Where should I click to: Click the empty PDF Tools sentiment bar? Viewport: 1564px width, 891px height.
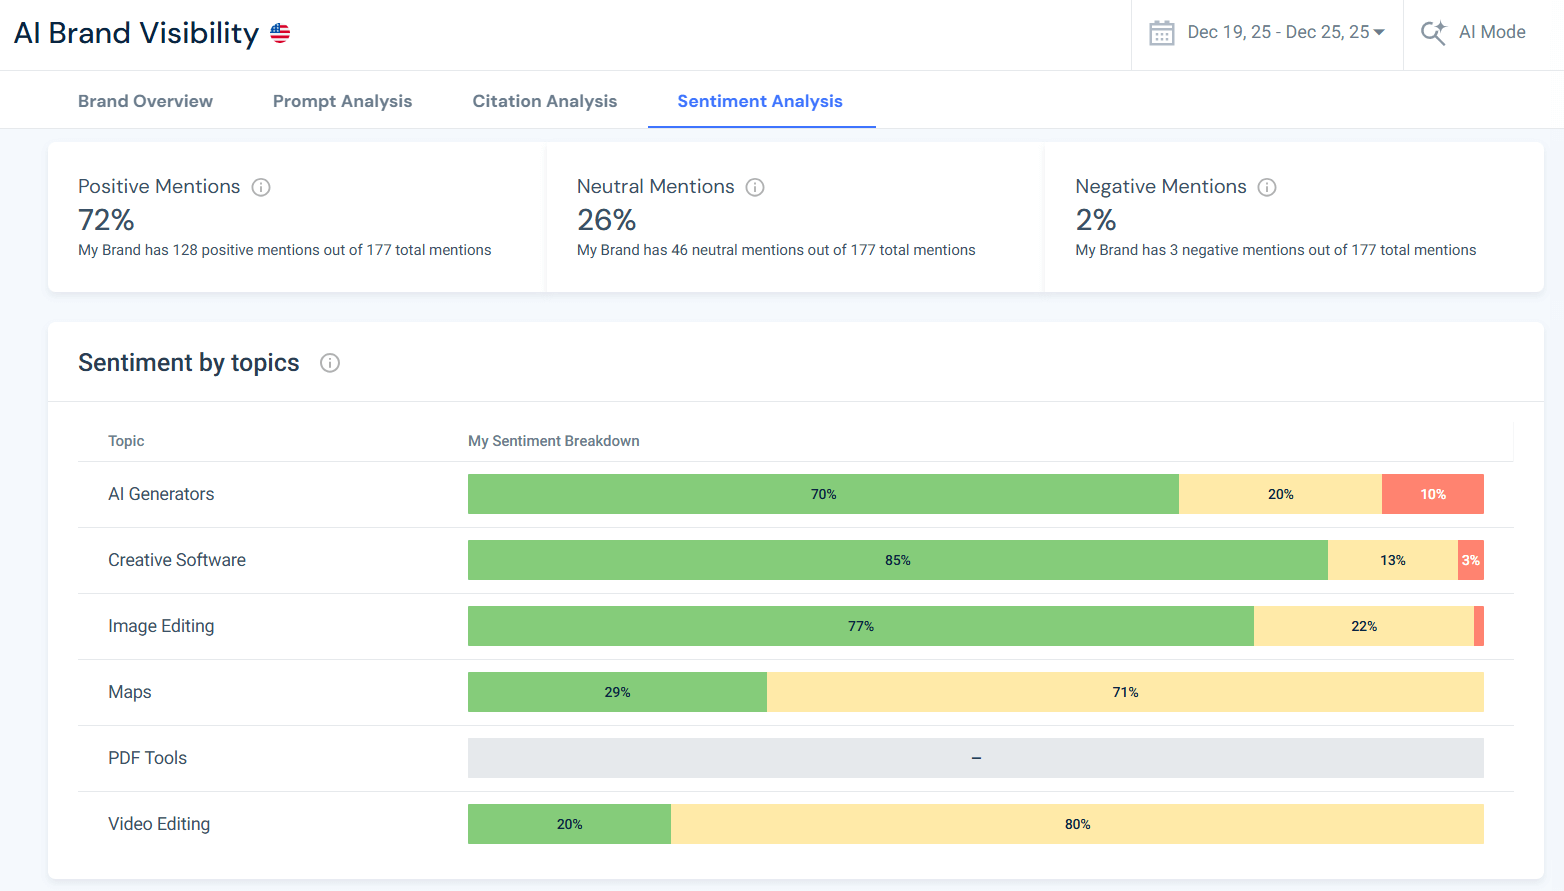coord(975,758)
